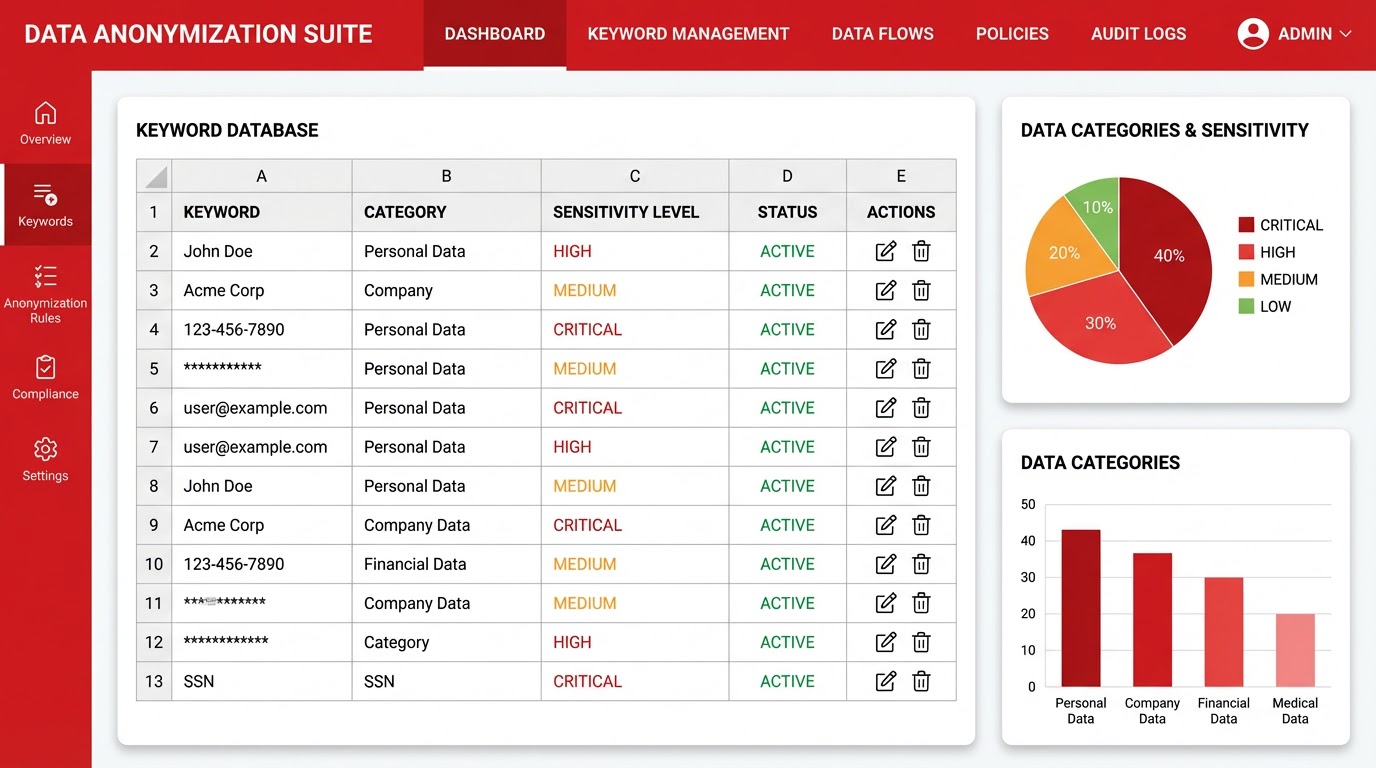The image size is (1376, 768).
Task: Click Data Anonymization Suite title
Action: coord(198,34)
